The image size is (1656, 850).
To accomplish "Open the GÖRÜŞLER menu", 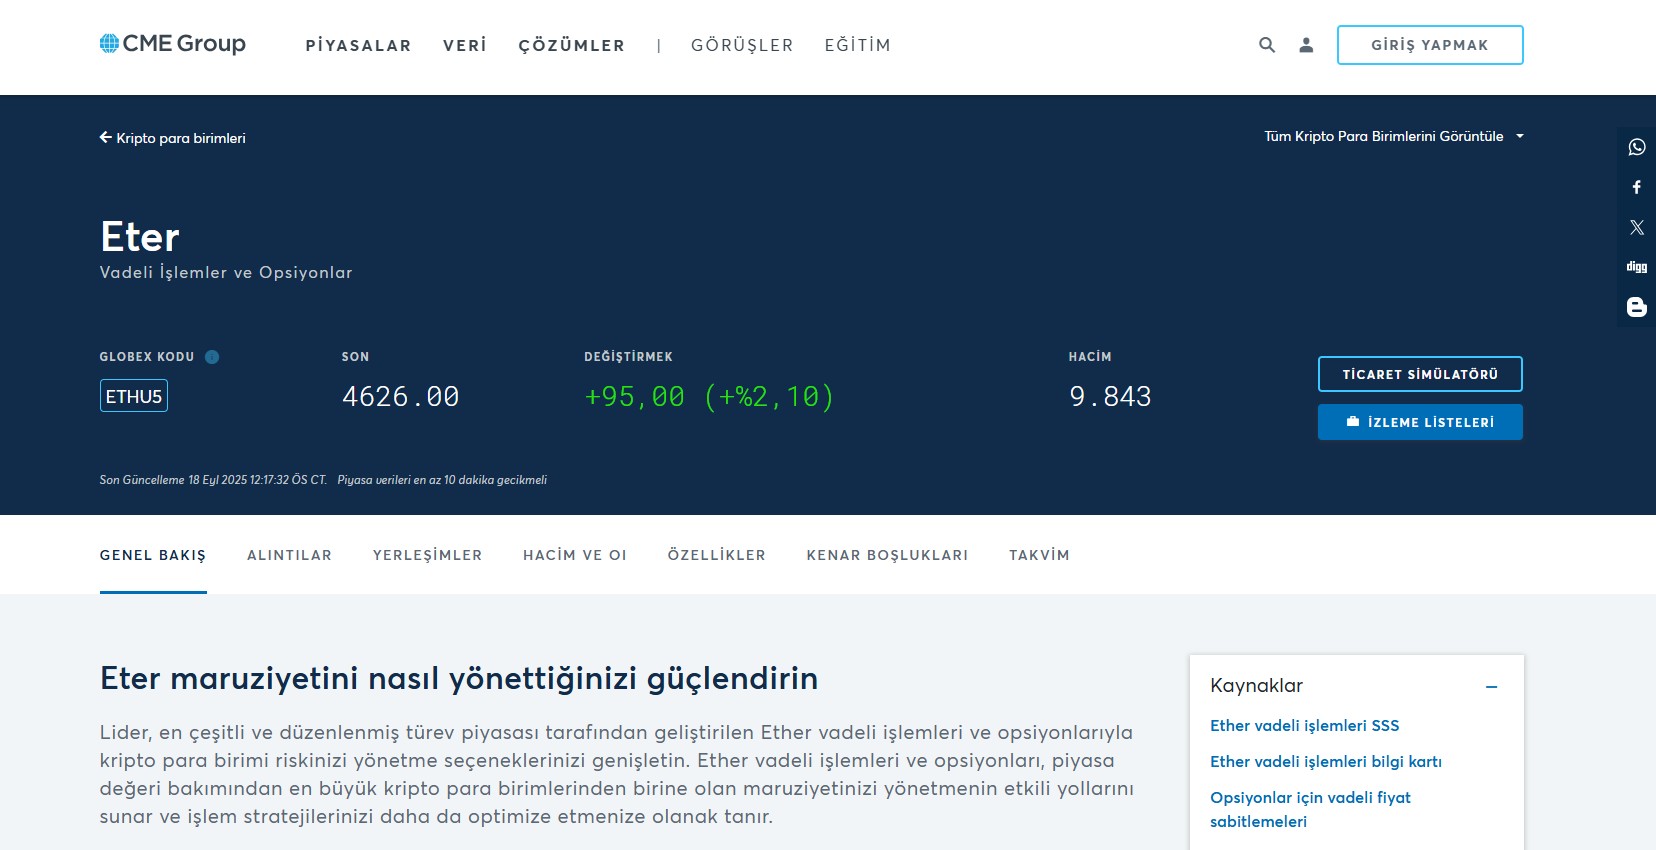I will [x=742, y=45].
